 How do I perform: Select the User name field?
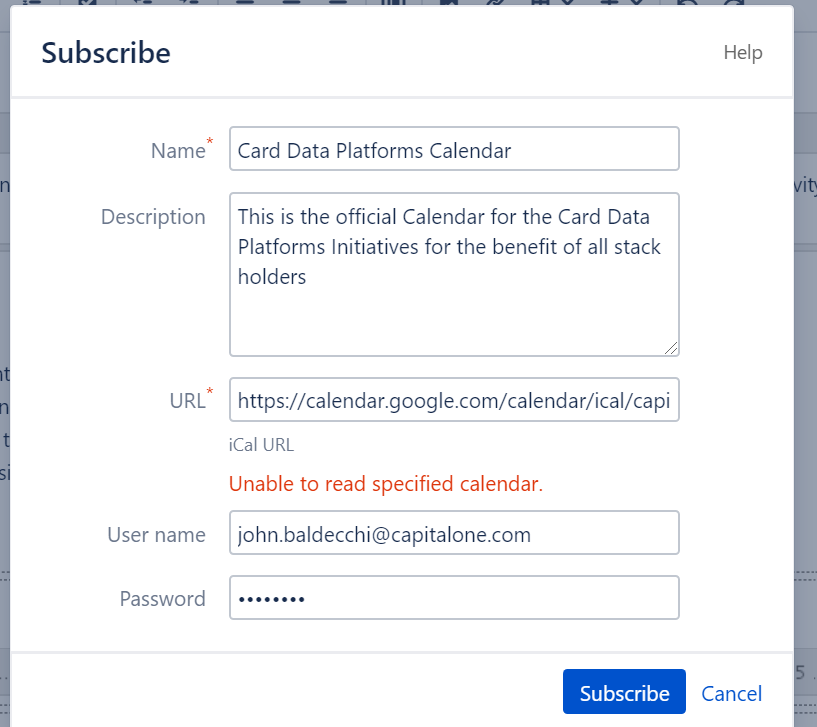tap(454, 534)
